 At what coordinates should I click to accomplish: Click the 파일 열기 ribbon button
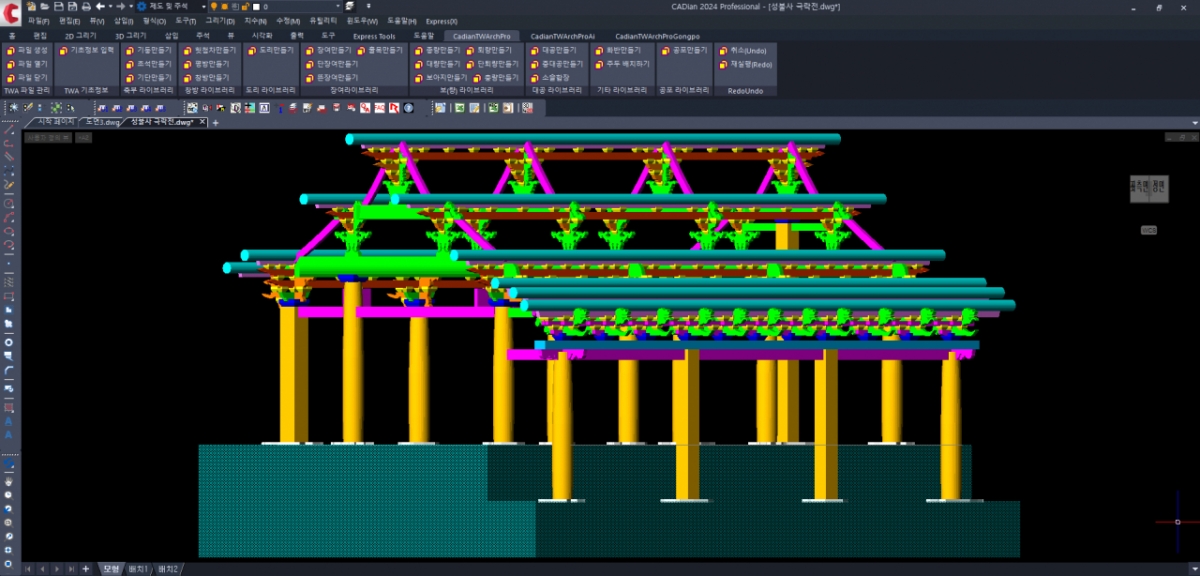pyautogui.click(x=27, y=63)
